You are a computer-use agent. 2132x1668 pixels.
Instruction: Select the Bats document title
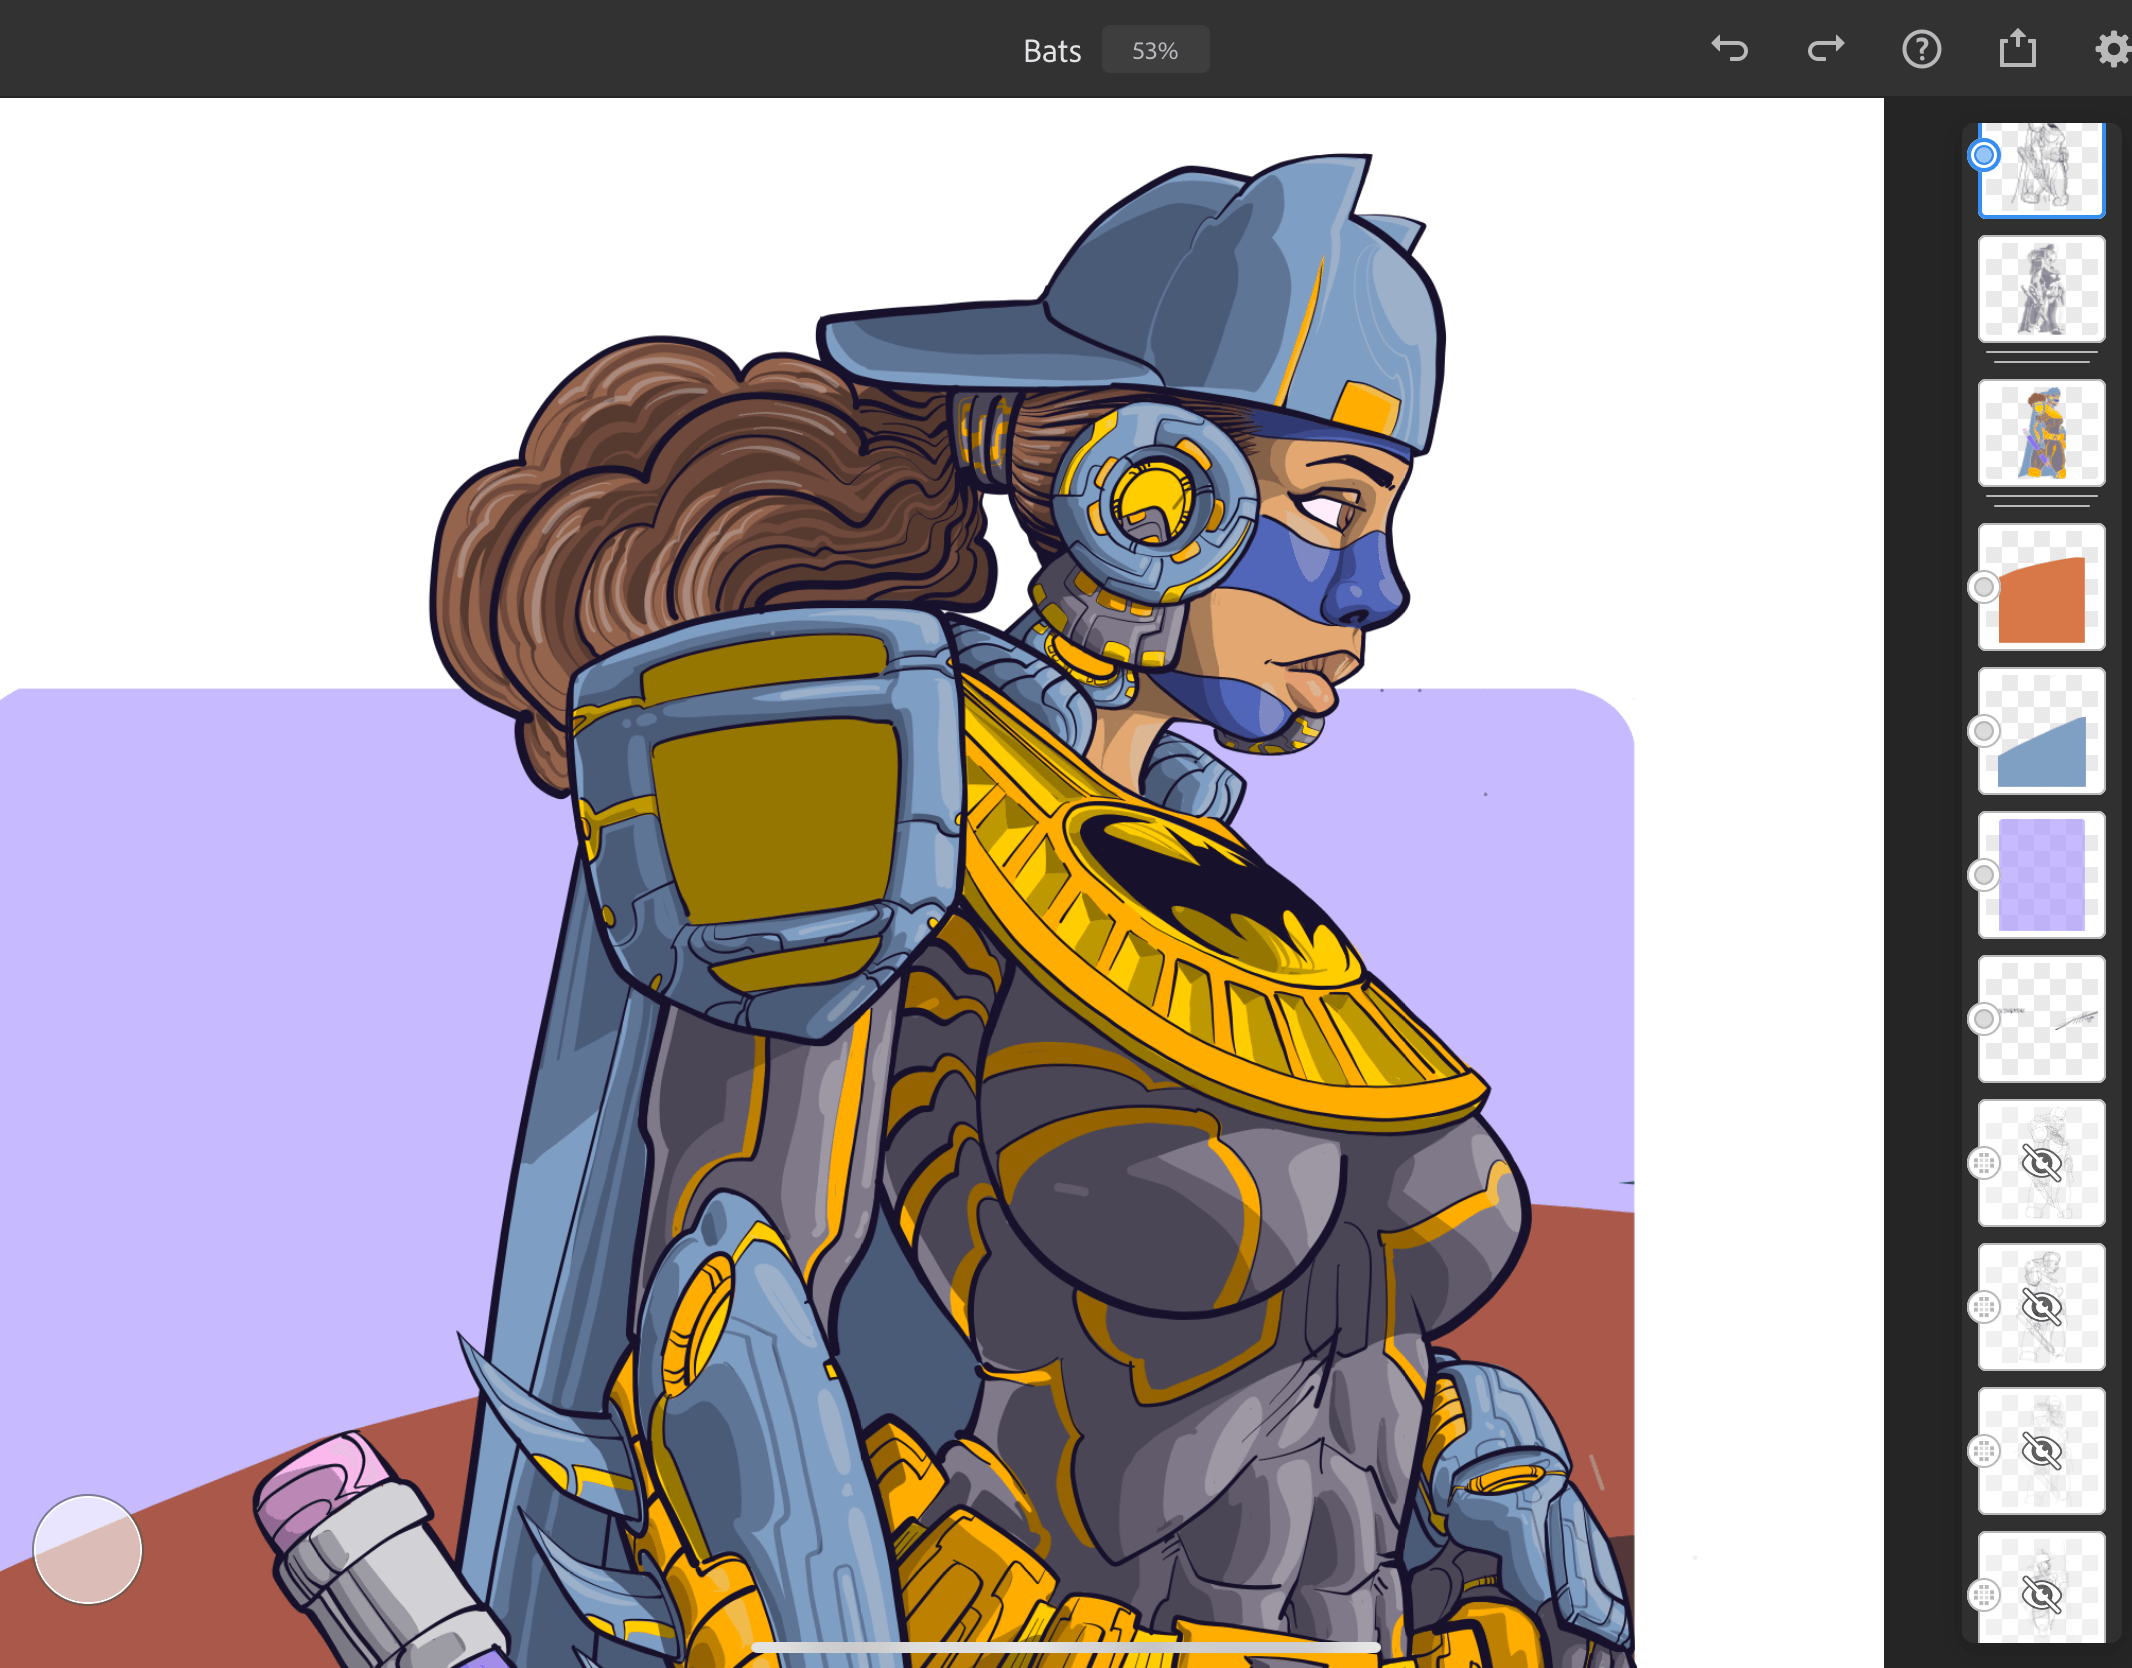click(x=1052, y=51)
